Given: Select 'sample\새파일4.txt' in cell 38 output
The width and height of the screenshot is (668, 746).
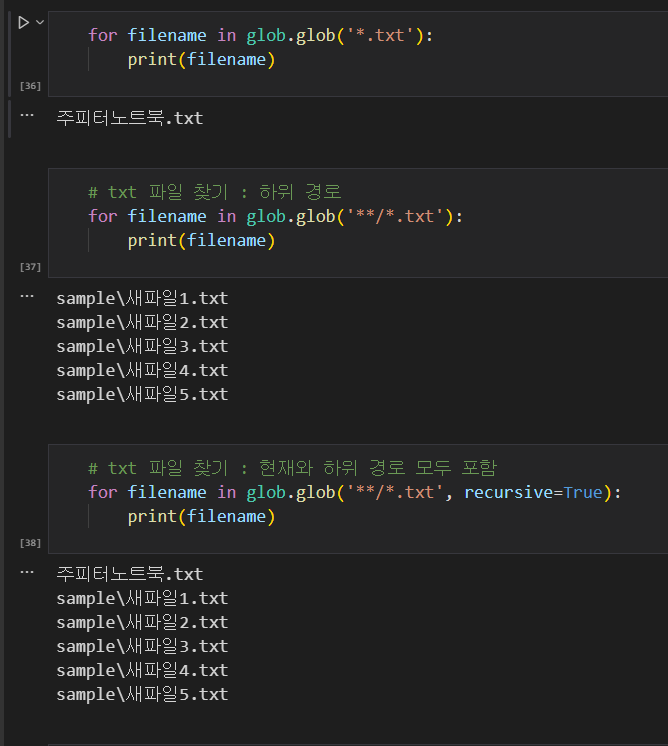Looking at the screenshot, I should 142,670.
